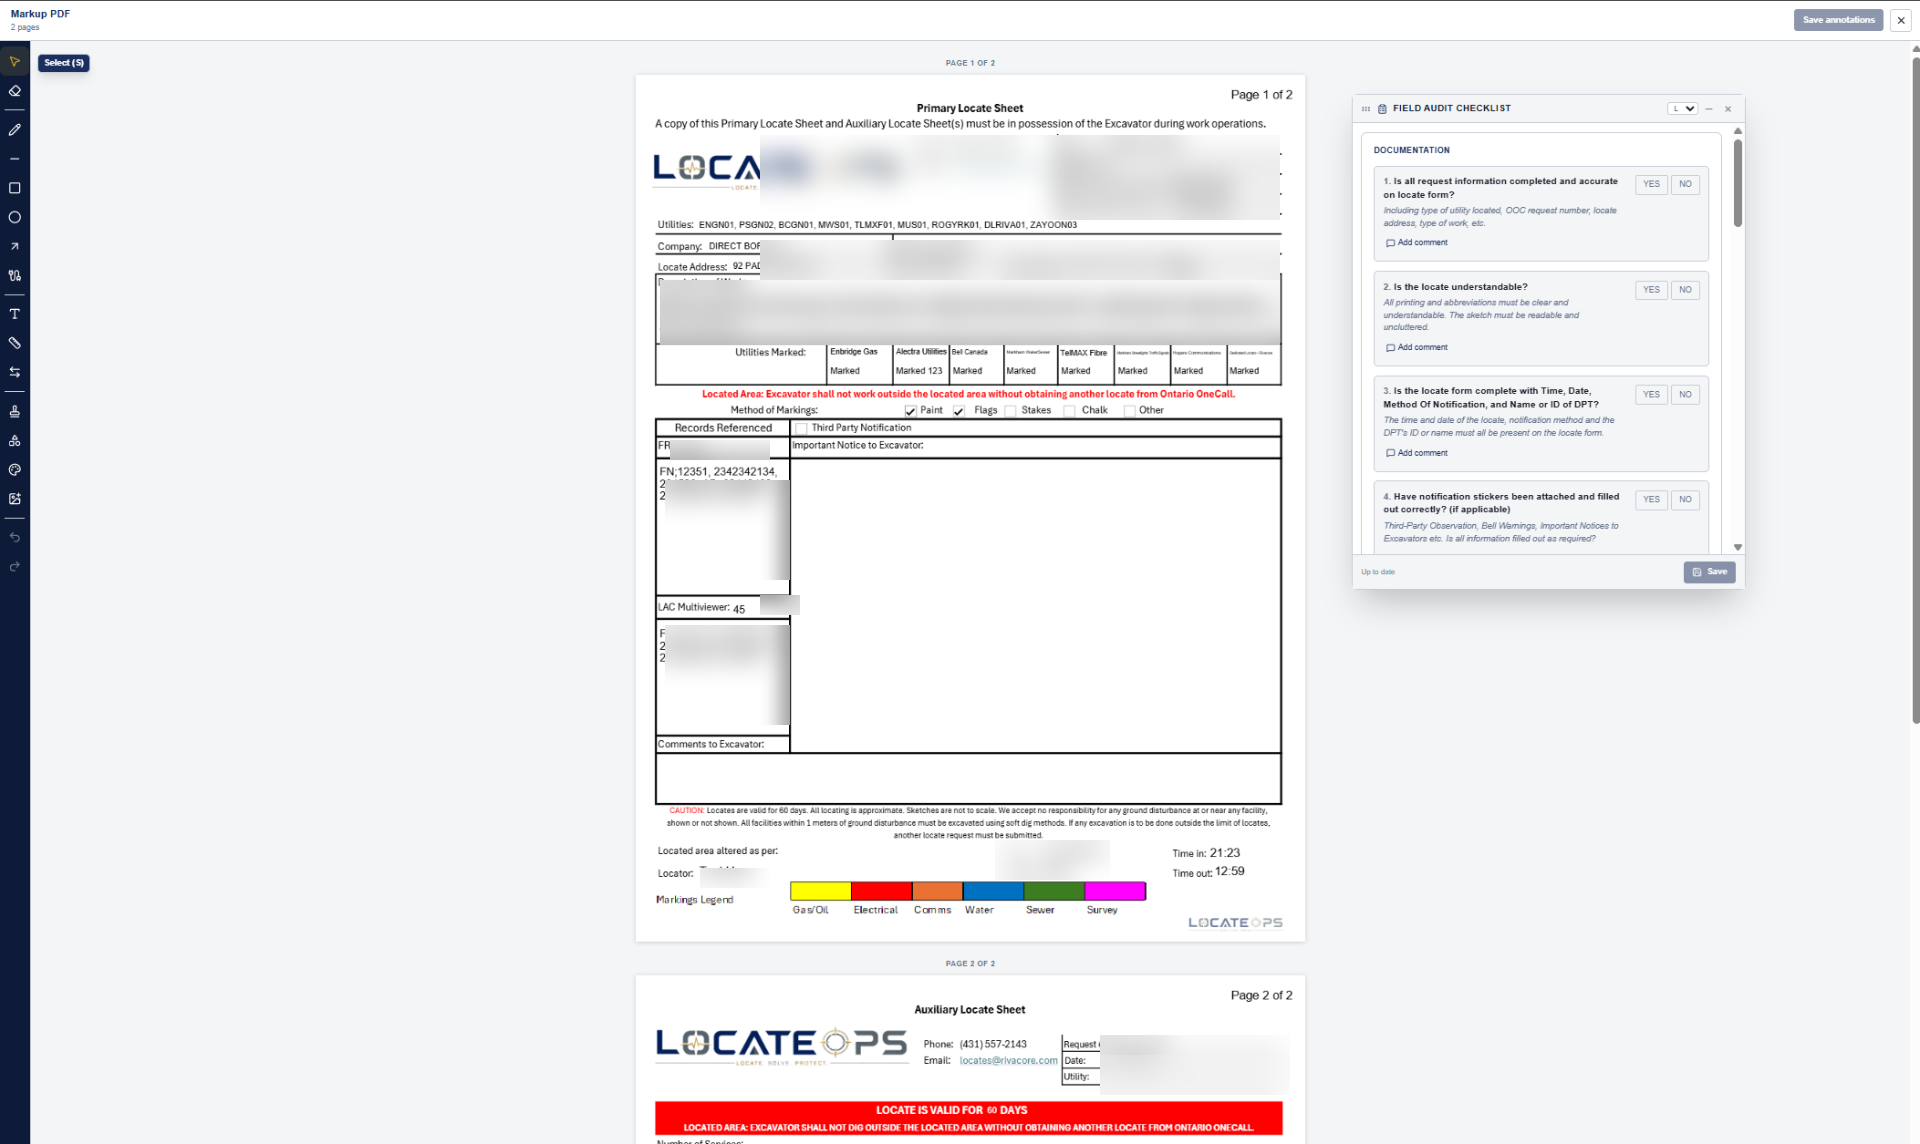The width and height of the screenshot is (1920, 1144).
Task: Choose YES for notification stickers question
Action: point(1651,499)
